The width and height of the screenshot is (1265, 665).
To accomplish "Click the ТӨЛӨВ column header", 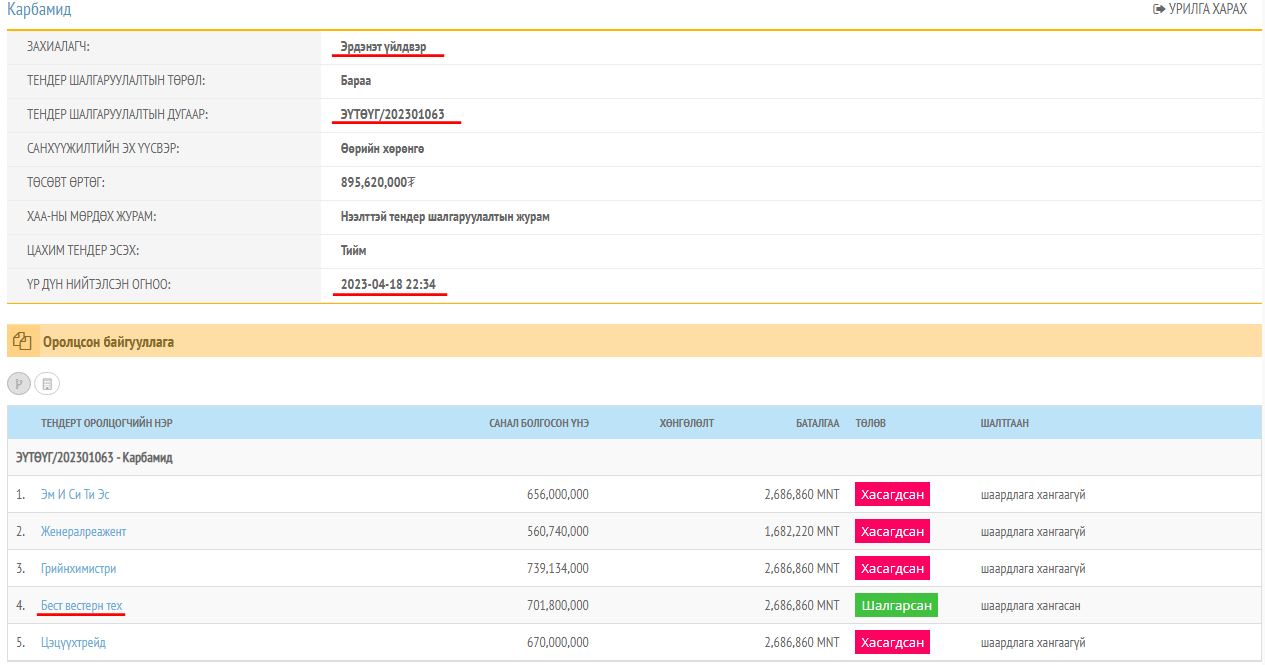I will [870, 423].
